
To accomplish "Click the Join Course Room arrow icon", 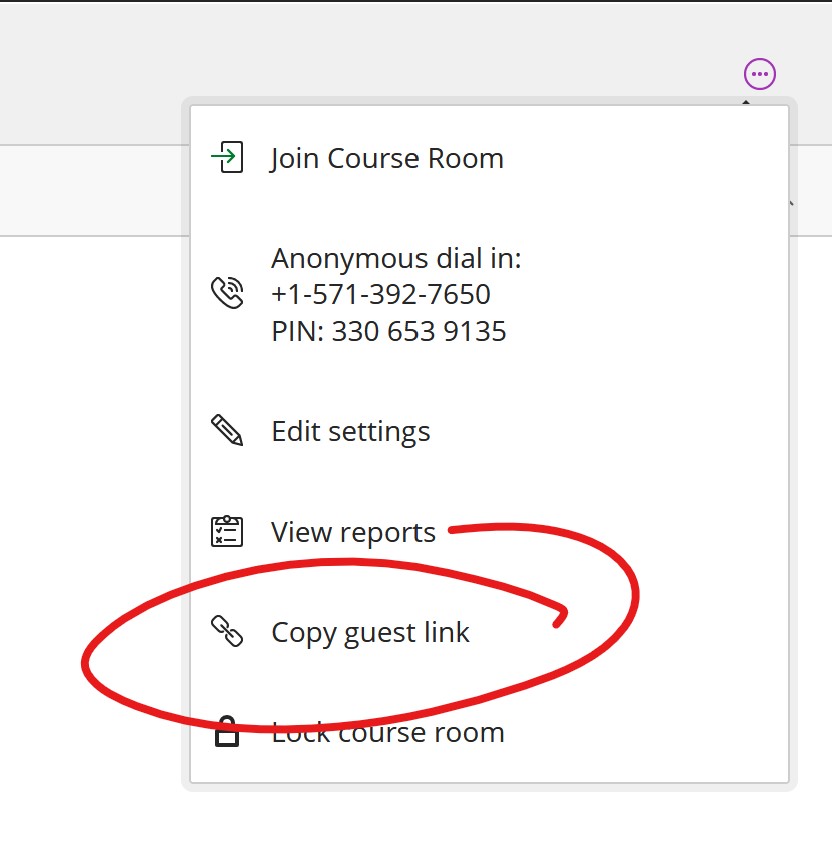I will point(229,157).
